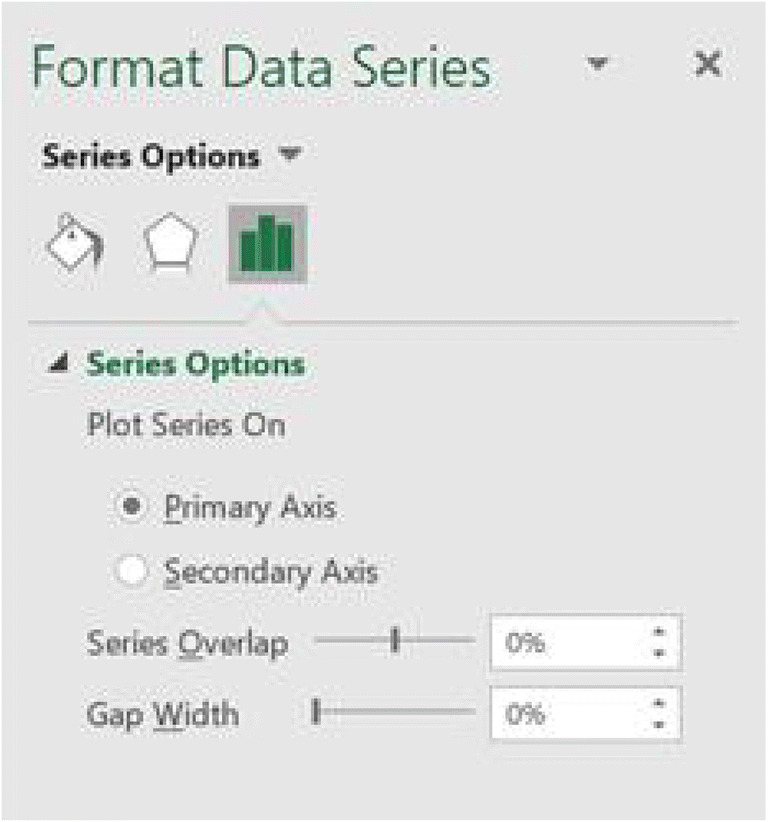Open the Effects pentagon tab
The height and width of the screenshot is (822, 768).
[x=169, y=245]
